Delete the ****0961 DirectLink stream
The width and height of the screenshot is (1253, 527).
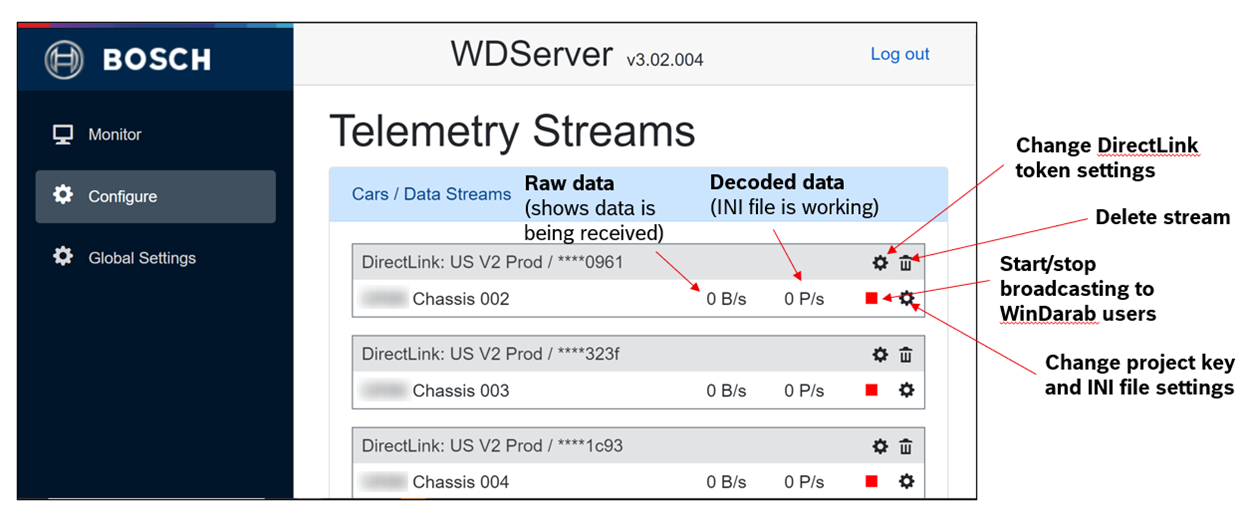coord(906,263)
